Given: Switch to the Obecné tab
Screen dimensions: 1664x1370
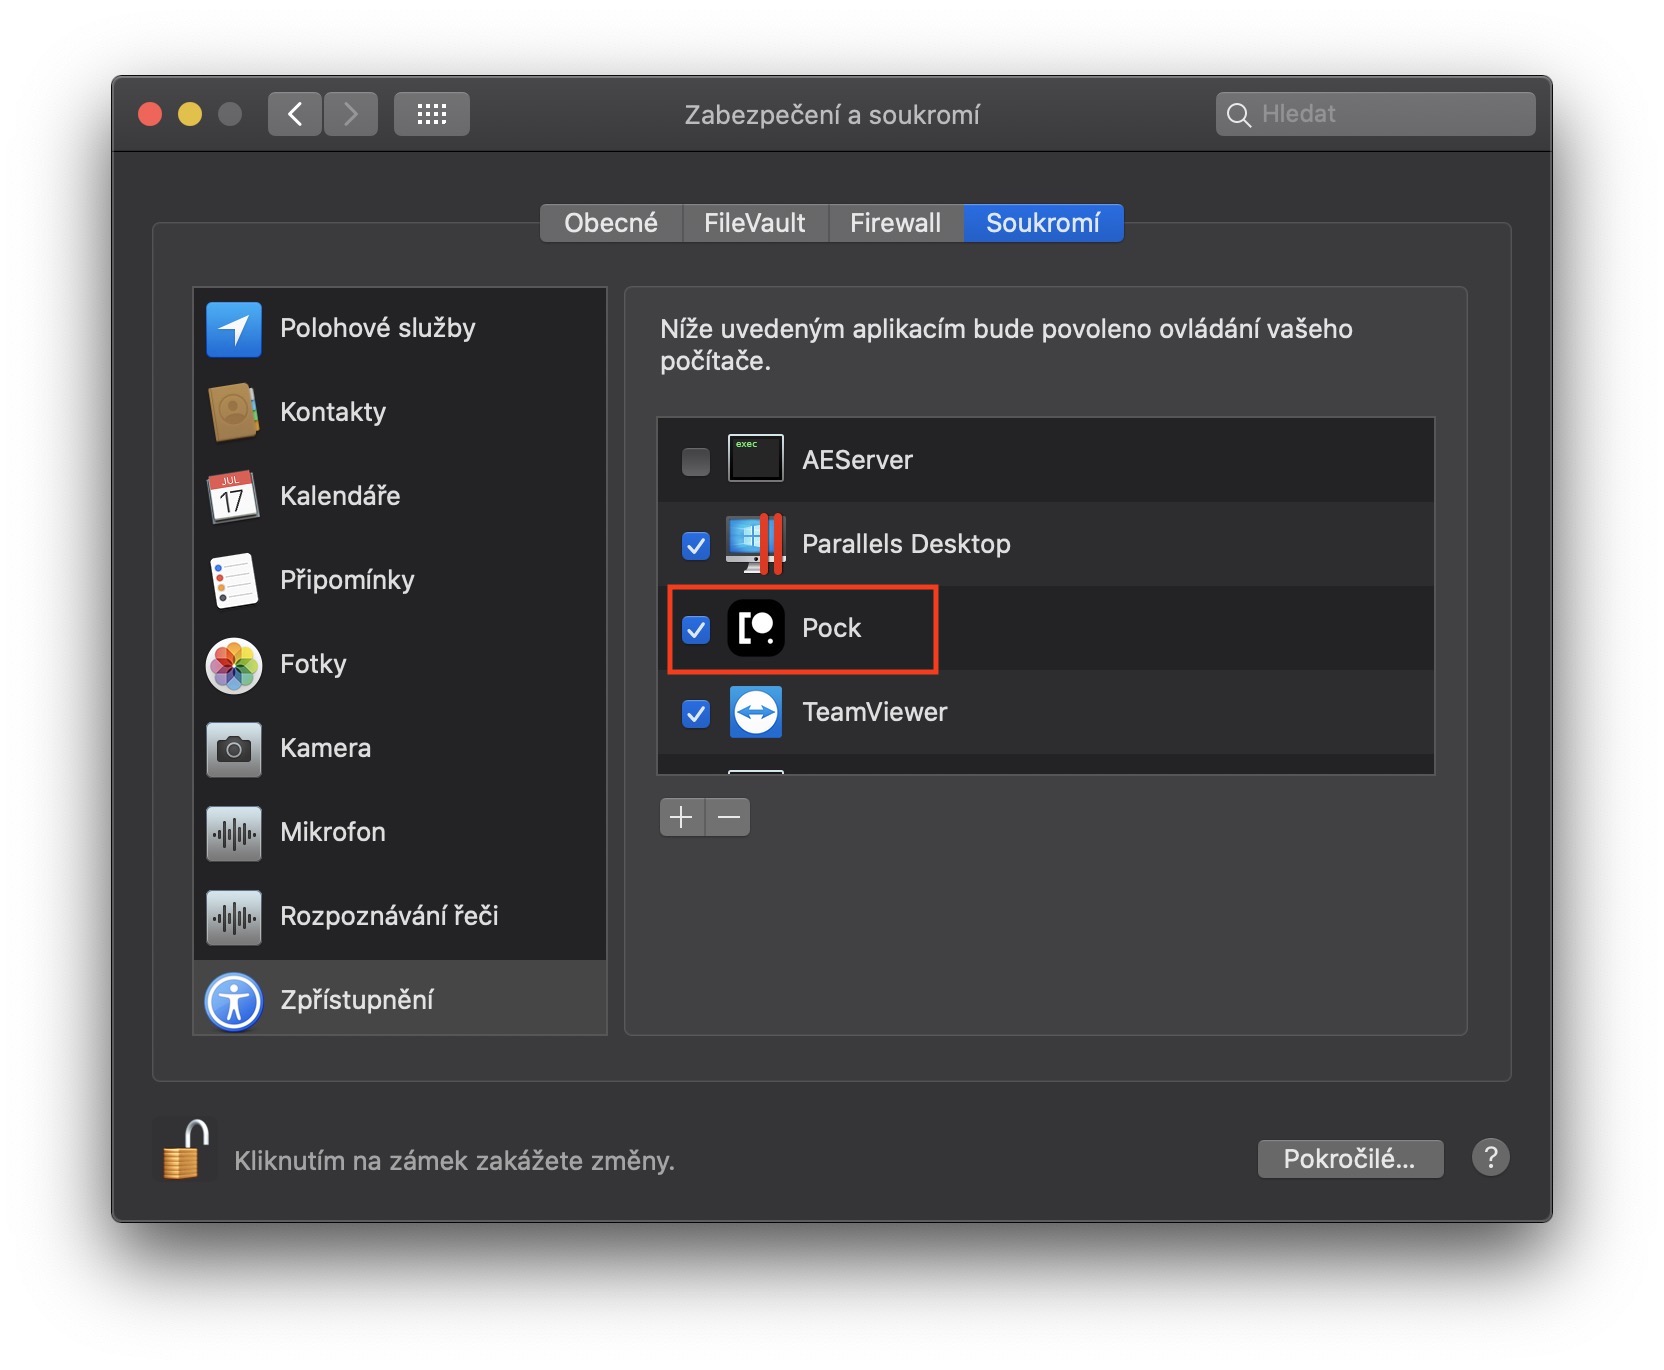Looking at the screenshot, I should coord(611,223).
